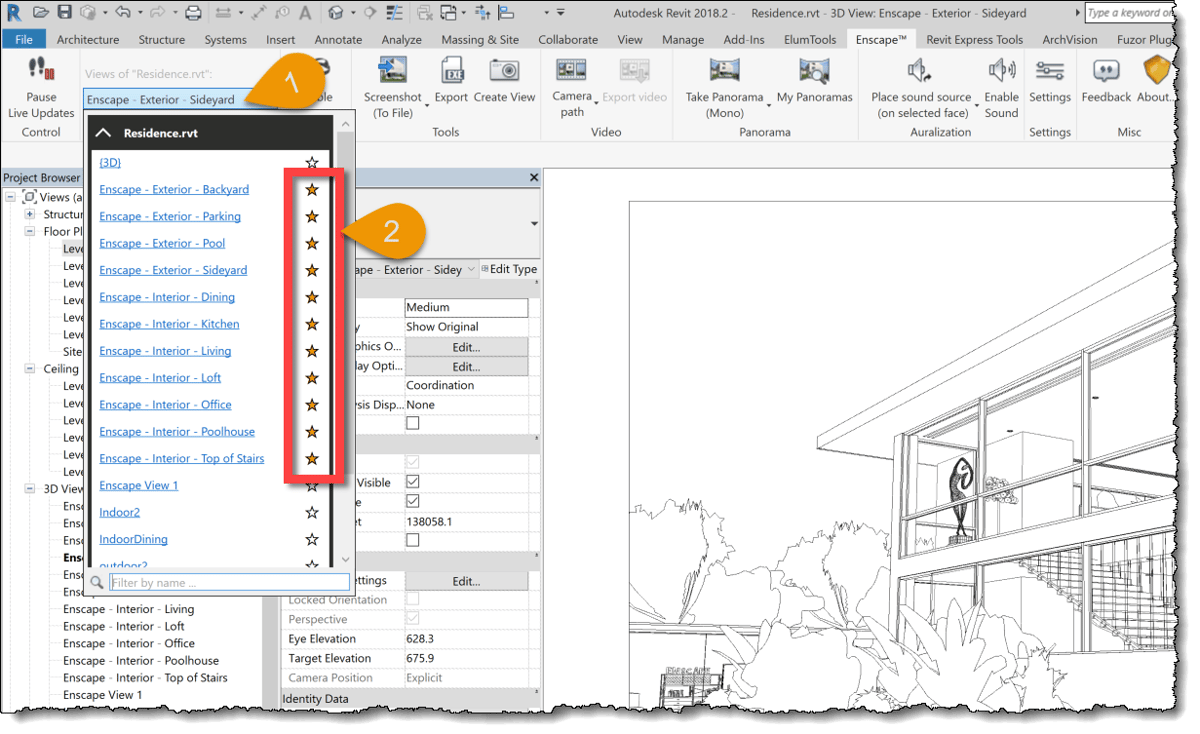Viewport: 1200px width, 734px height.
Task: Unfavorite the Enscape - Exterior - Pool view
Action: (312, 242)
